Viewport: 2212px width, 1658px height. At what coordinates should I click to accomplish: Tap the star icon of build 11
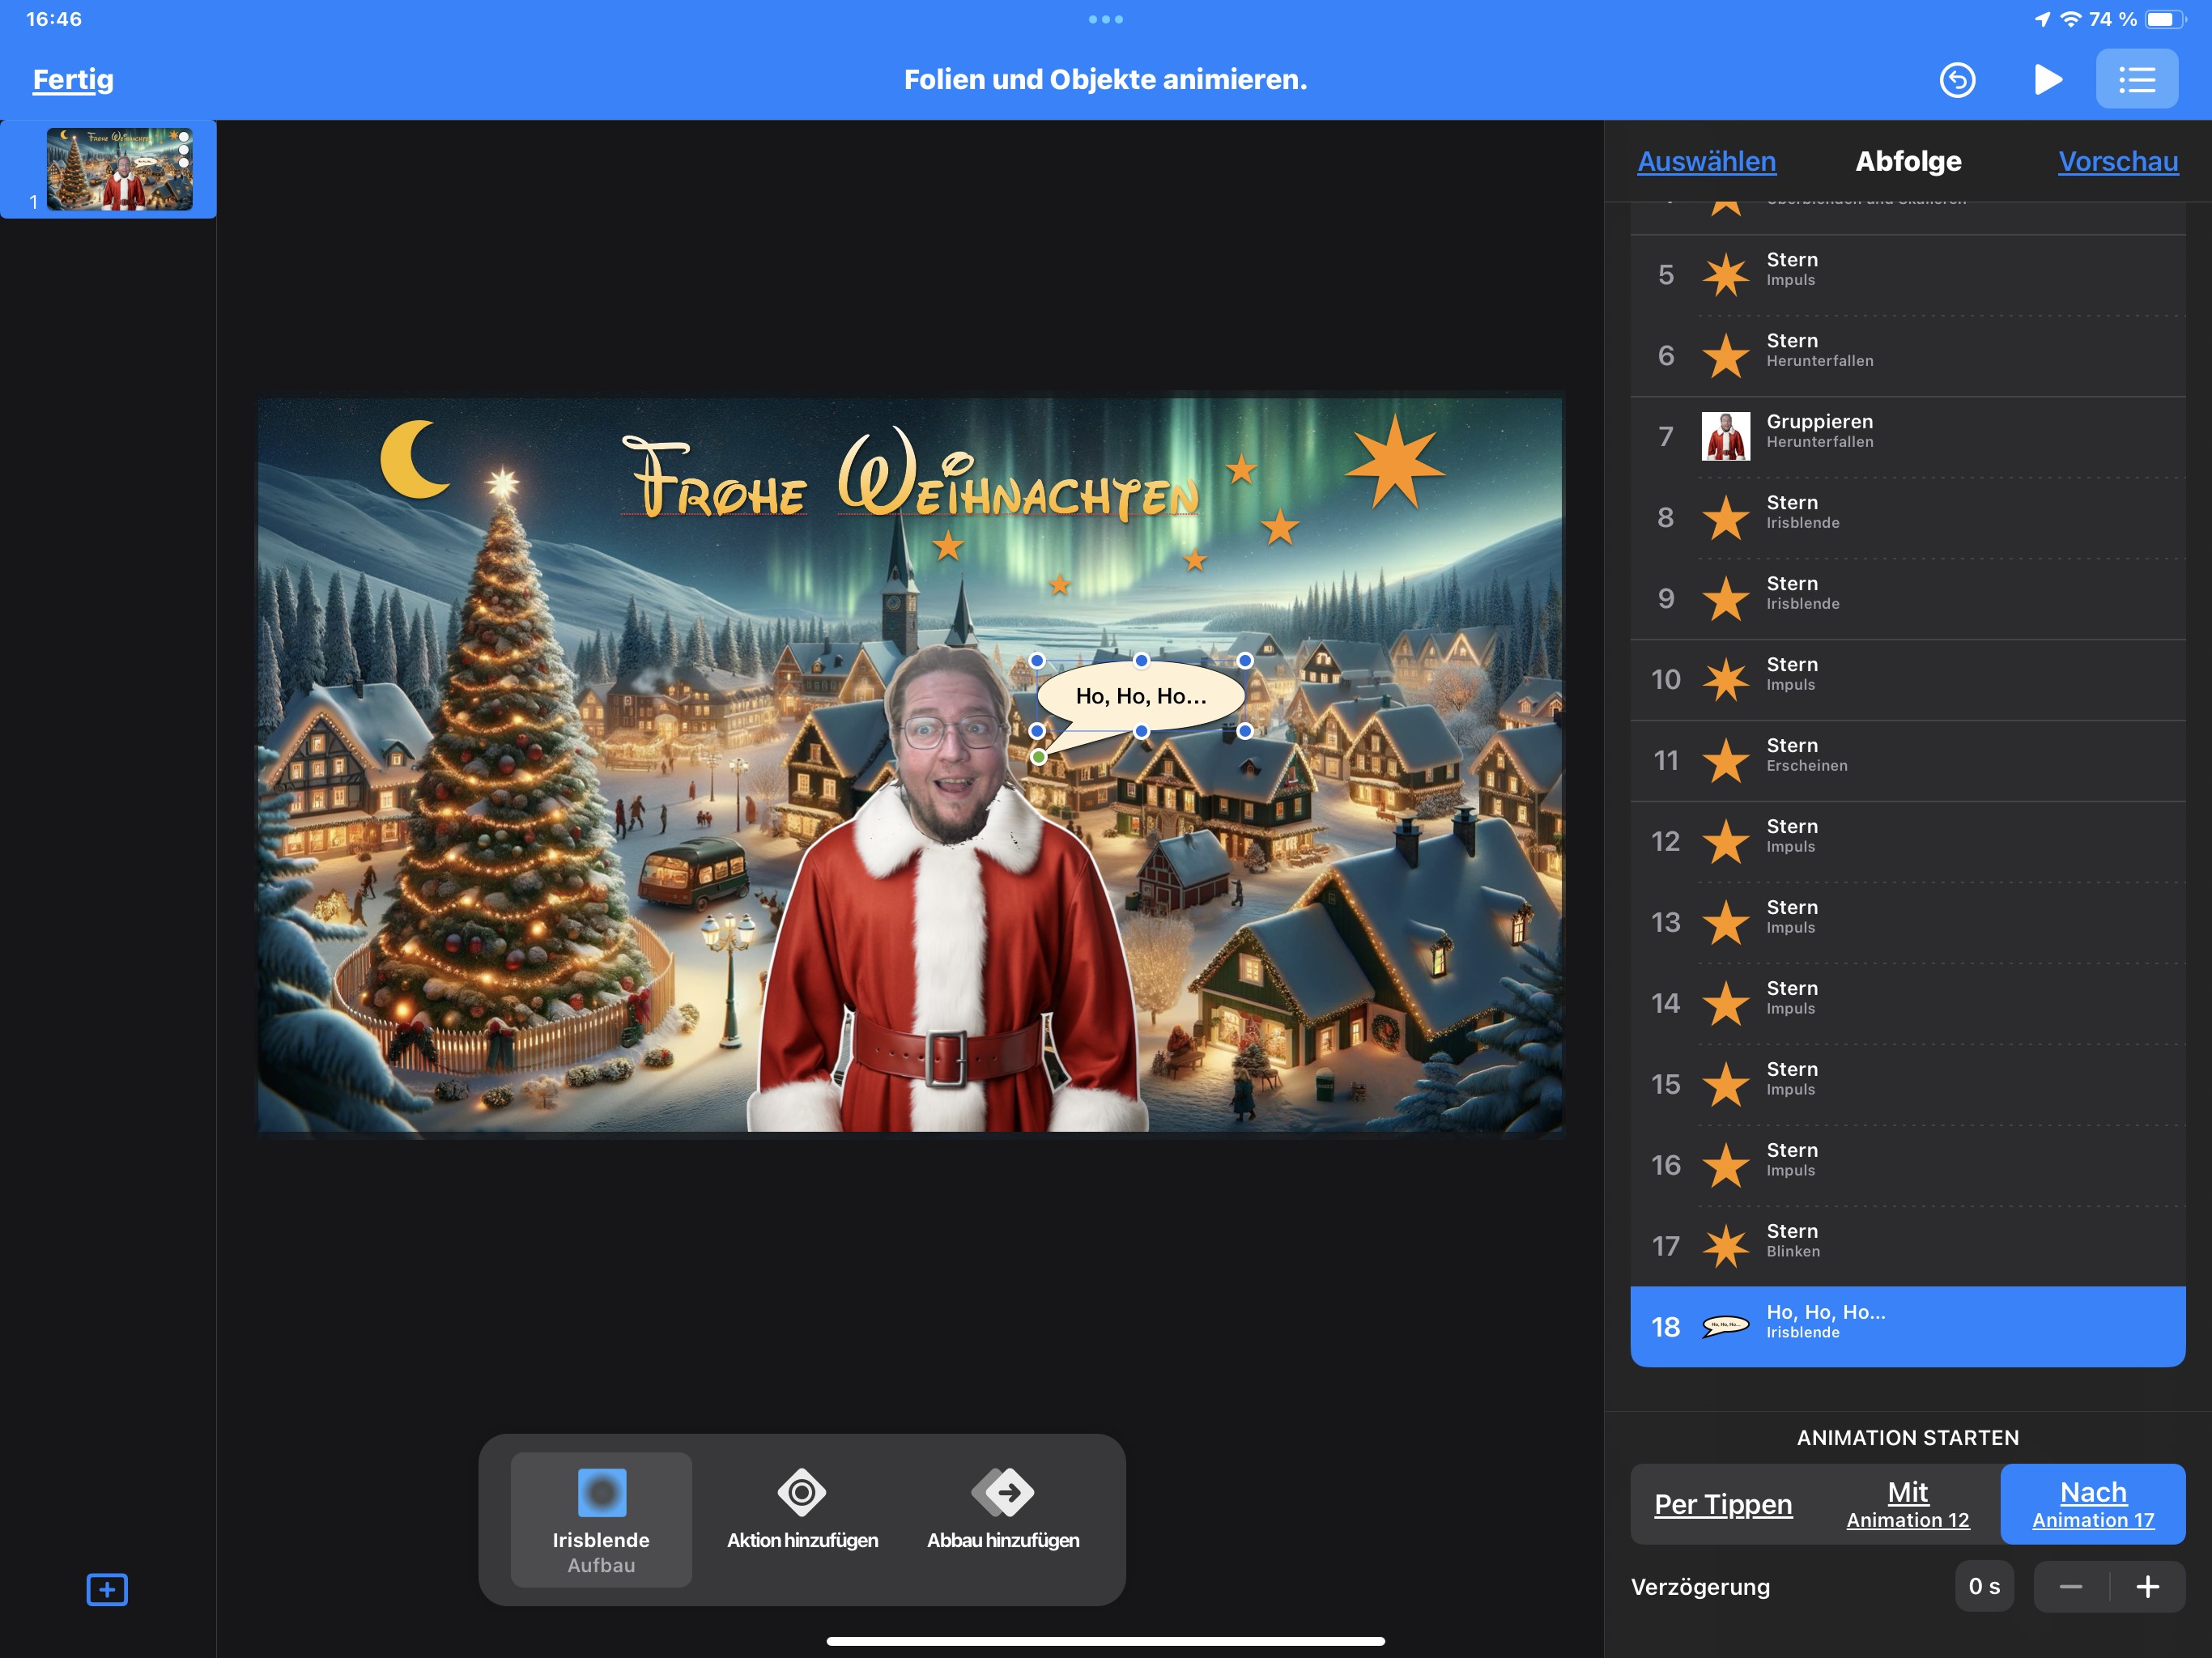pyautogui.click(x=1726, y=761)
